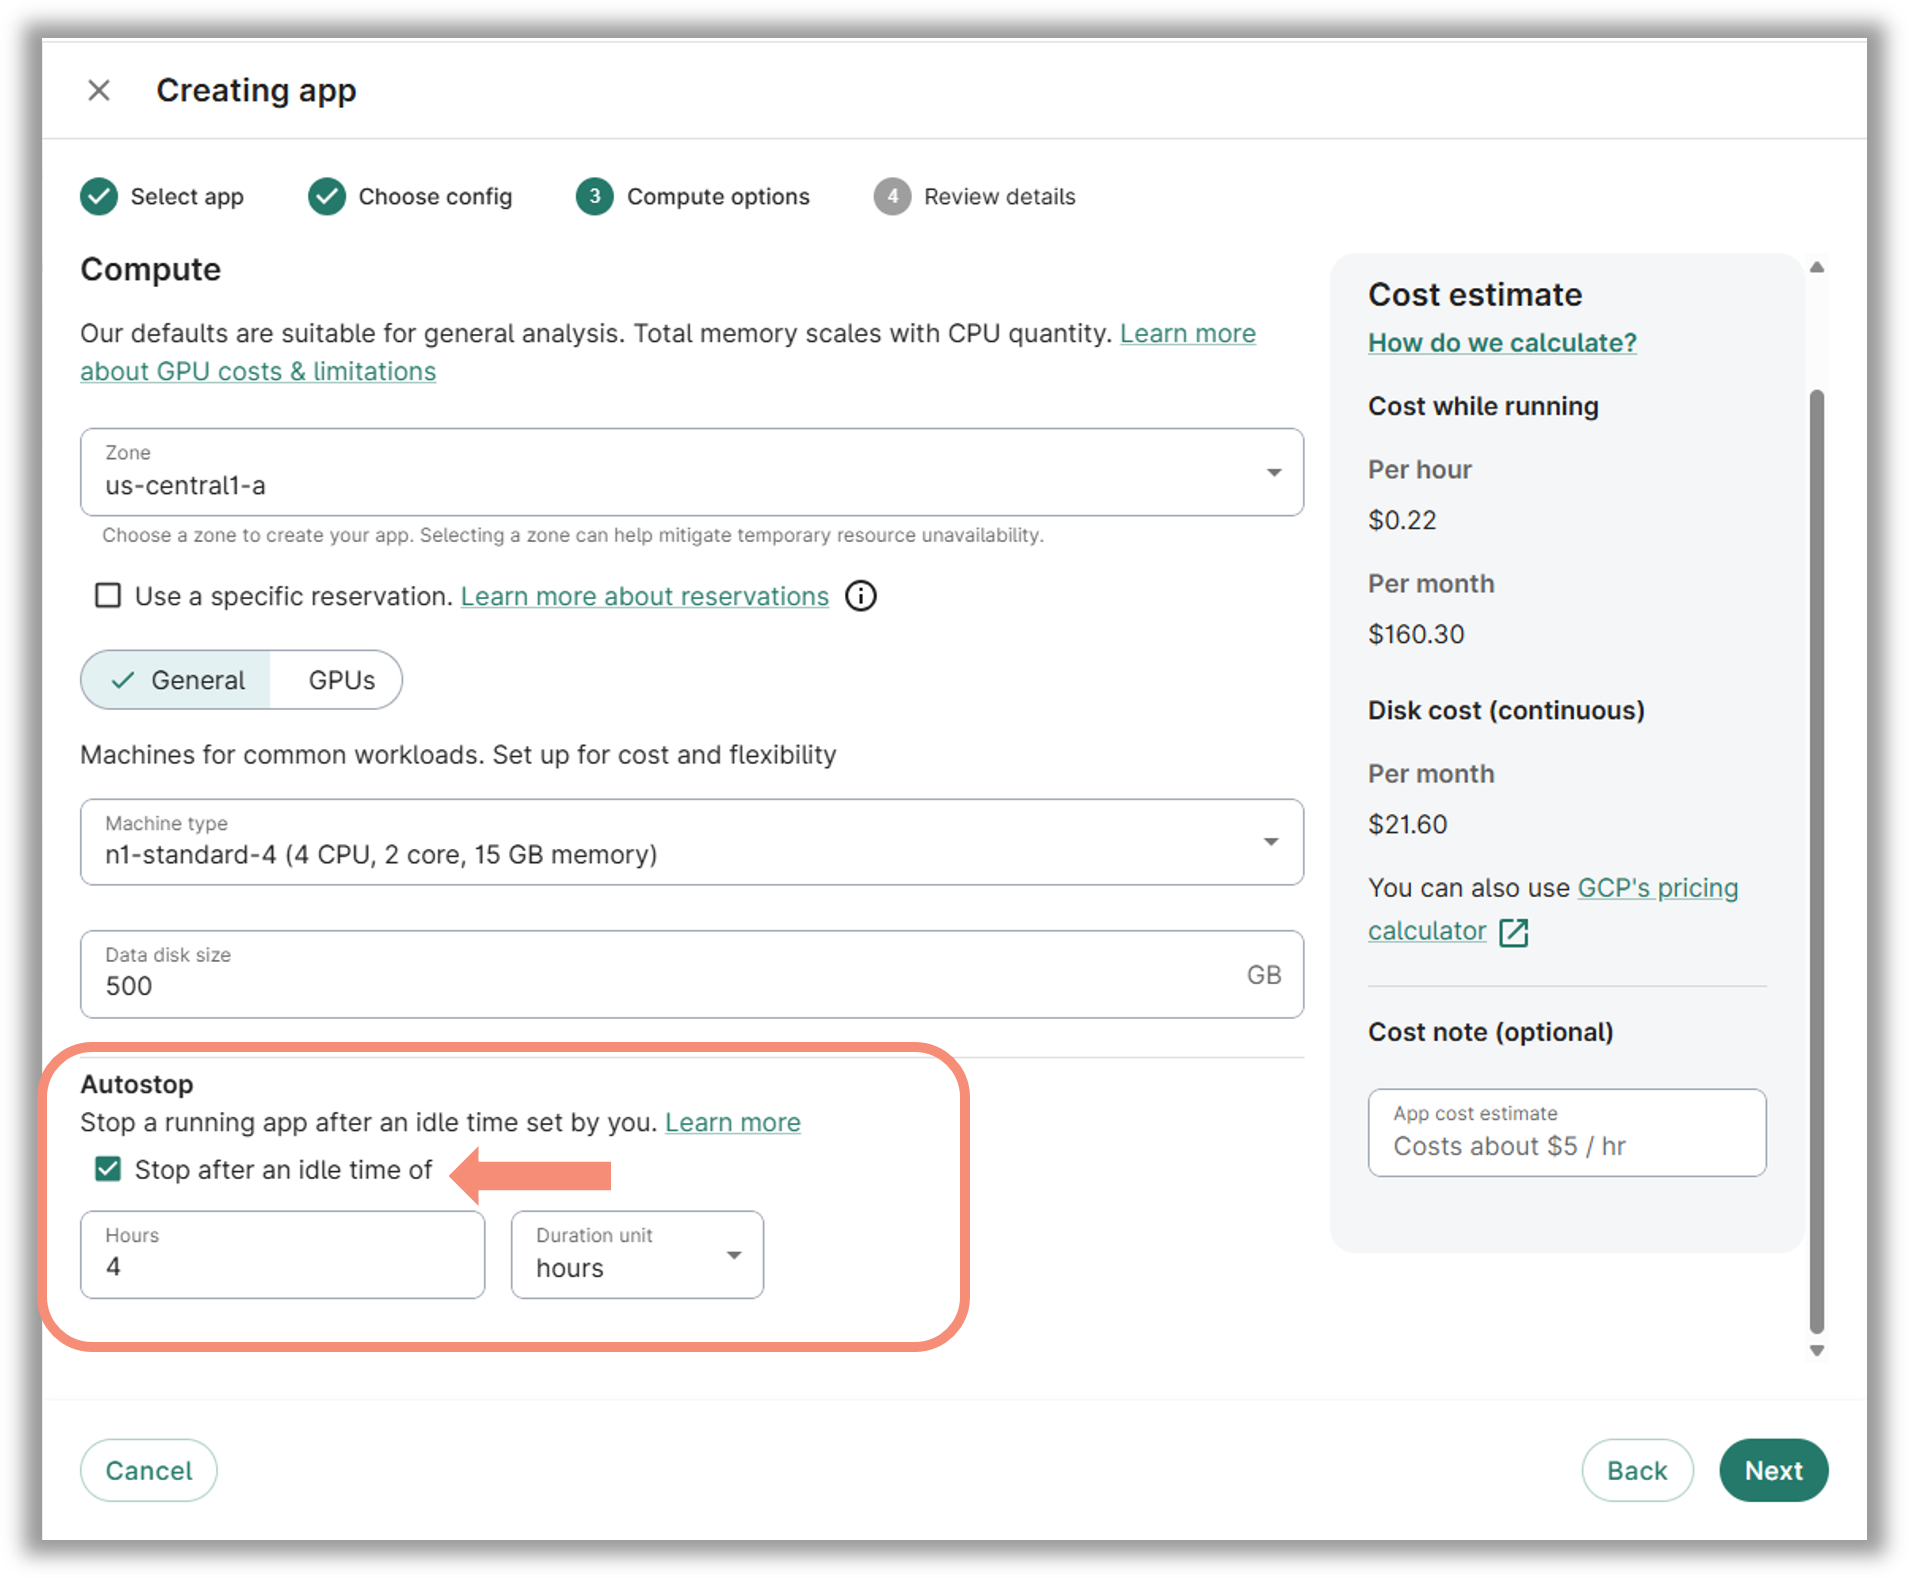Click the external link icon by calculator
The height and width of the screenshot is (1578, 1909).
pos(1514,932)
